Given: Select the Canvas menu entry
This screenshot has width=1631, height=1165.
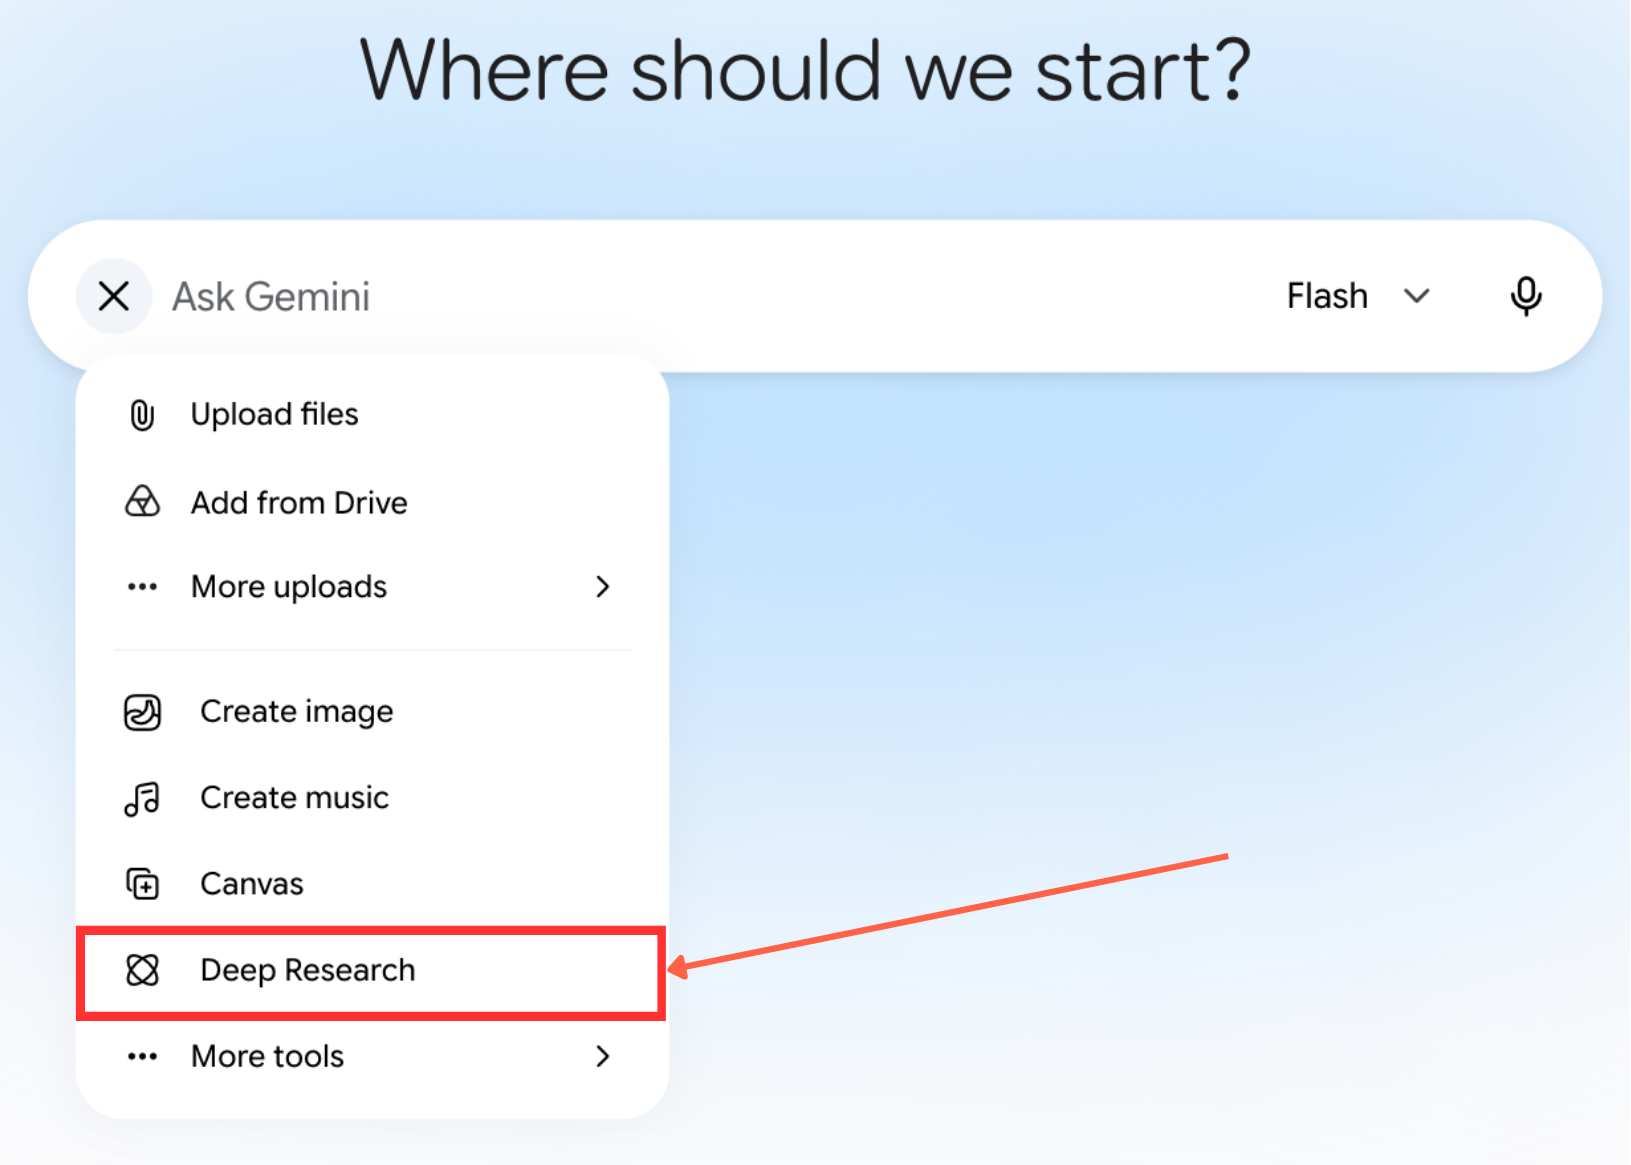Looking at the screenshot, I should point(371,884).
